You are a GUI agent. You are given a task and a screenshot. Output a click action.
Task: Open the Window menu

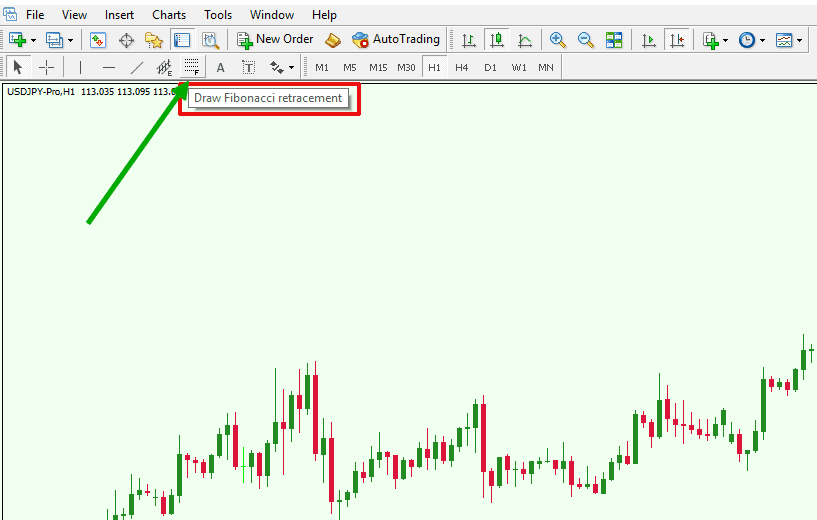[272, 15]
